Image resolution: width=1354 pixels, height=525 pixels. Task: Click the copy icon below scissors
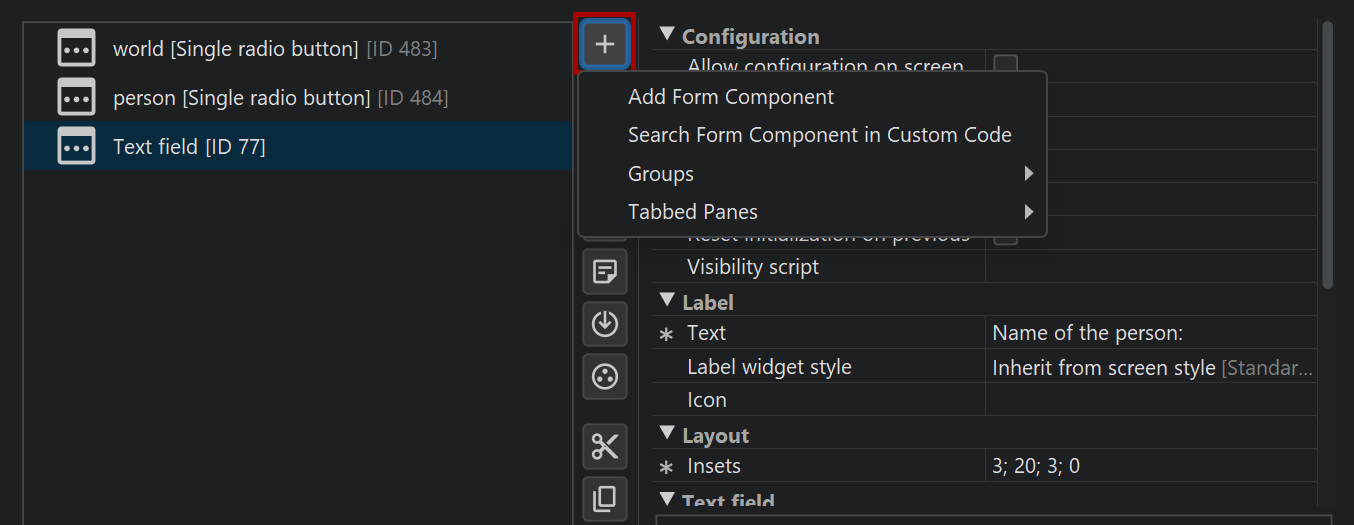coord(605,498)
